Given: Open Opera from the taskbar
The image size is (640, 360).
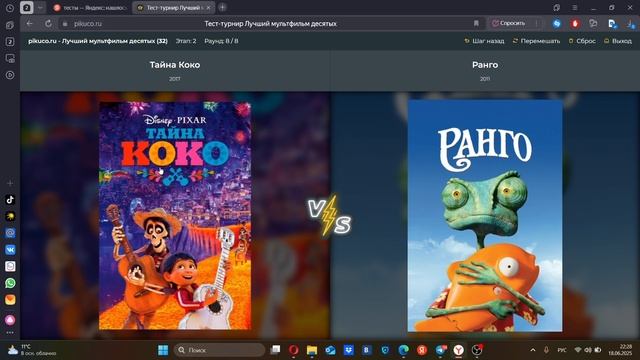Looking at the screenshot, I should [293, 350].
